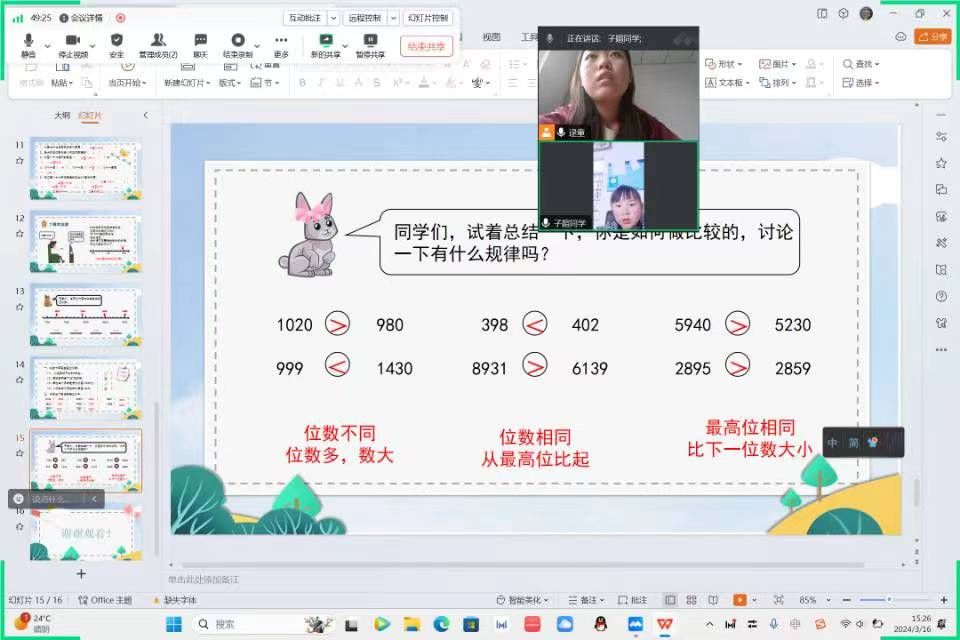
Task: Toggle the meeting recording indicator
Action: pyautogui.click(x=121, y=18)
